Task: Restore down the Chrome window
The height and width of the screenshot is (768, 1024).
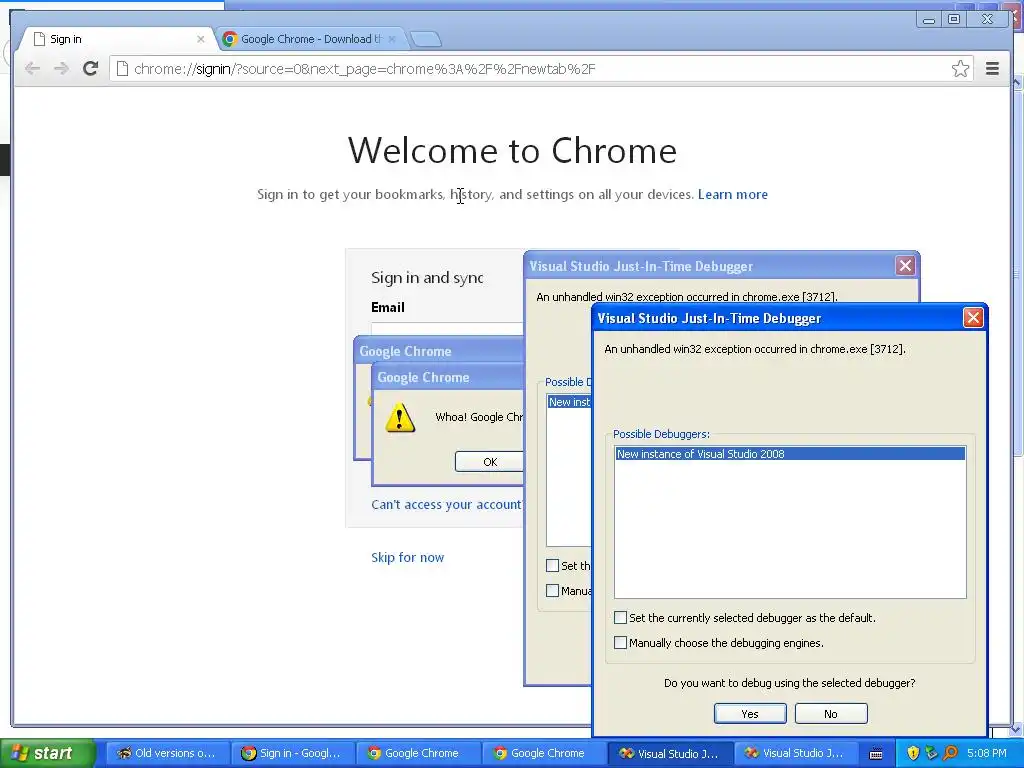Action: (x=954, y=20)
